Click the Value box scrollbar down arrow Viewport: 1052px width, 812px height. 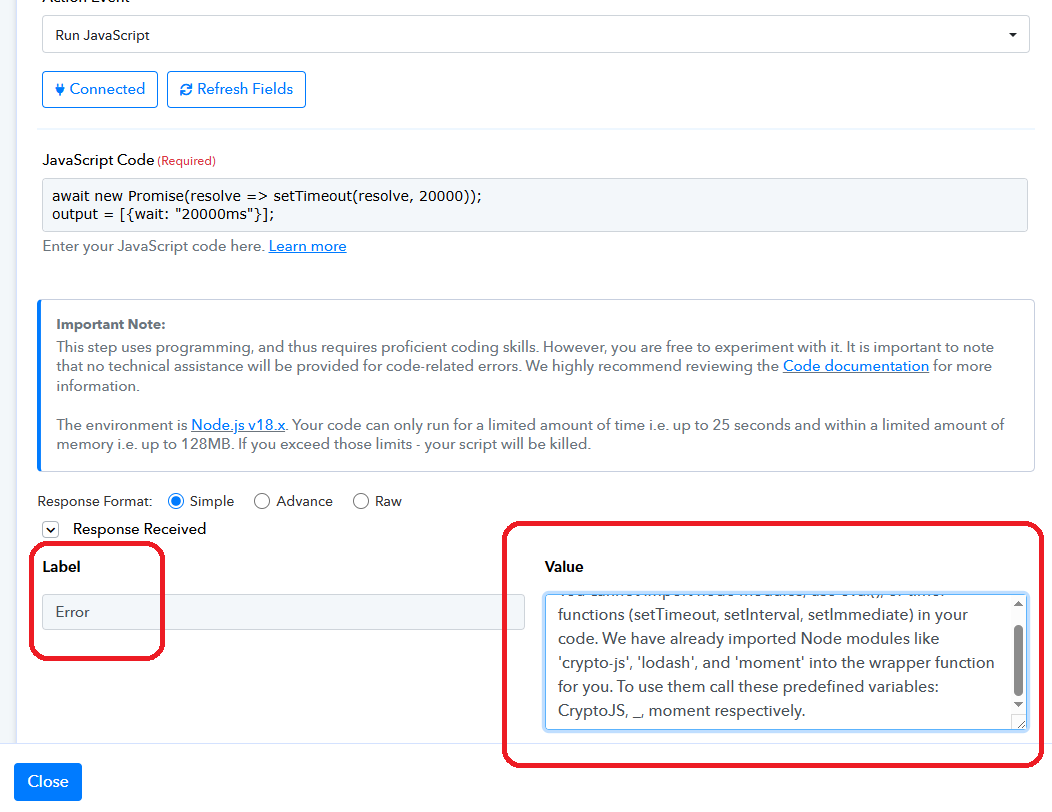point(1018,705)
